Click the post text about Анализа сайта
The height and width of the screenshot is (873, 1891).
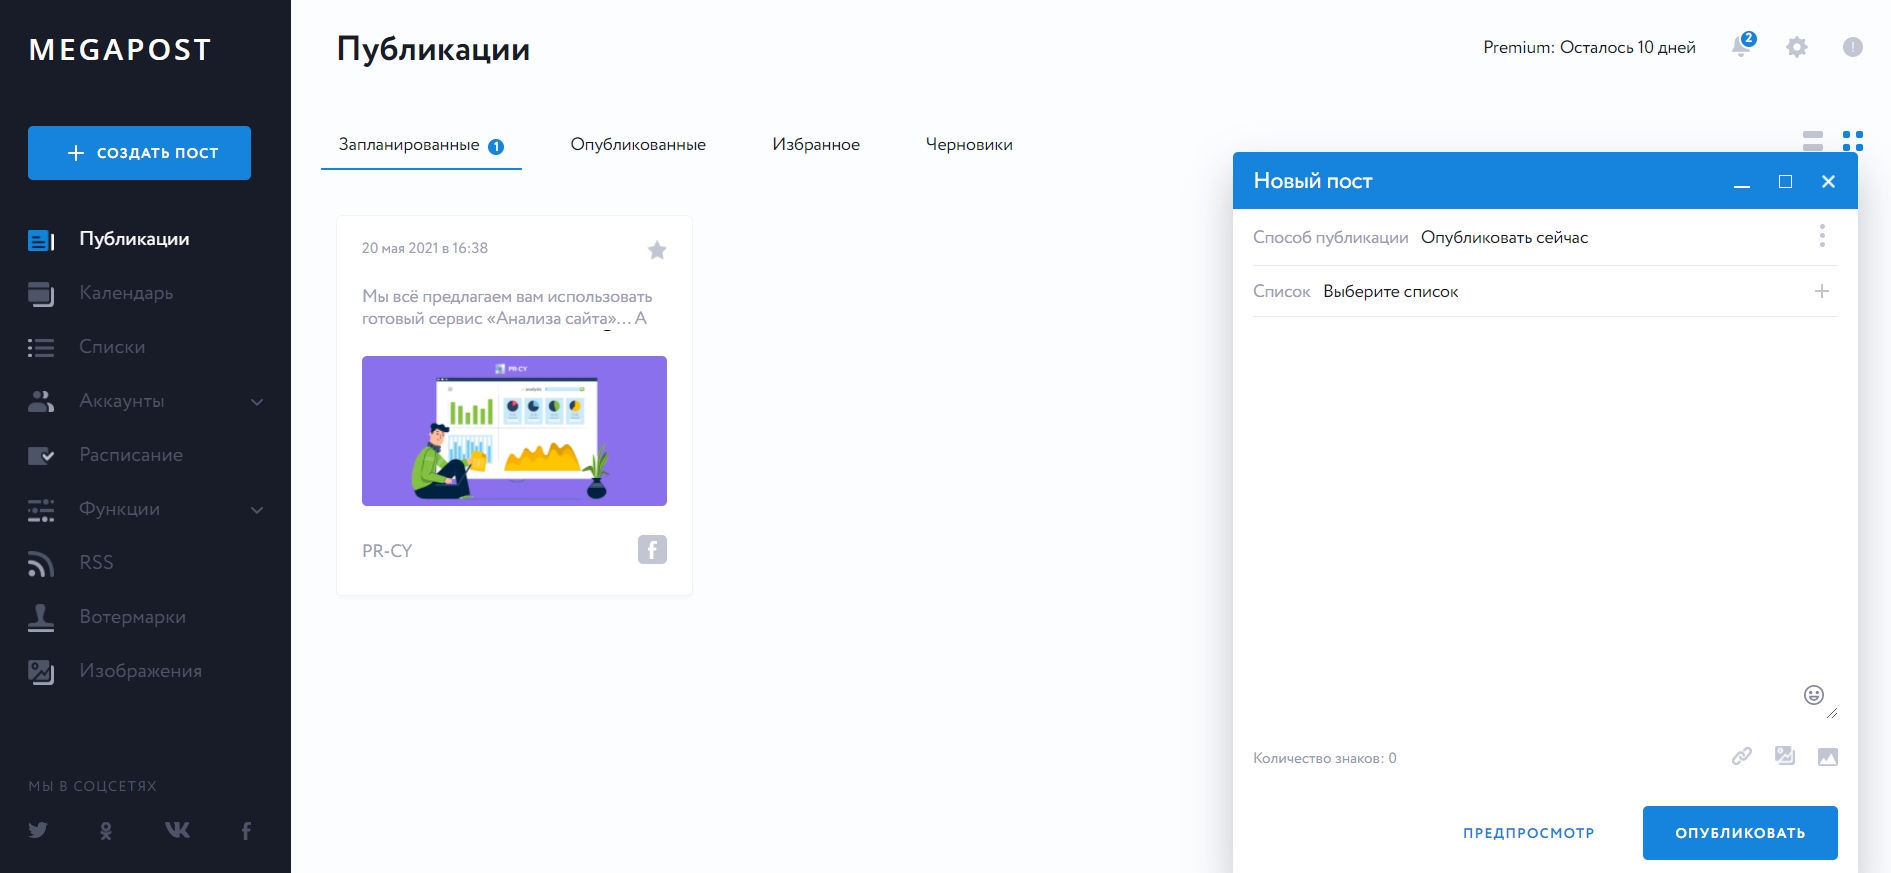pyautogui.click(x=507, y=308)
